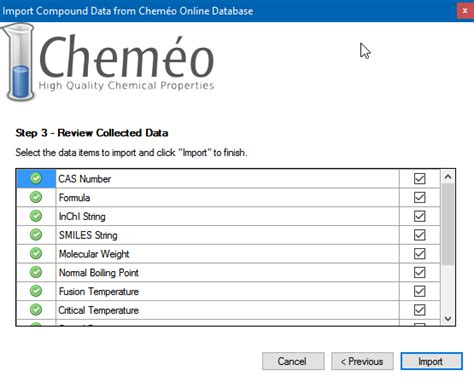Cancel the compound data import
Screen dimensions: 474x382
pos(293,361)
